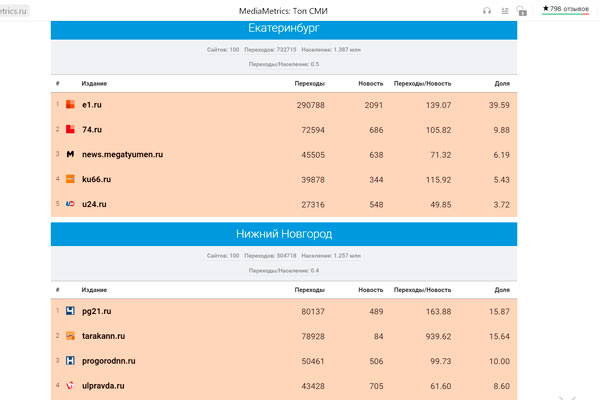
Task: Sort Екатеринбург table by Доля column
Action: coord(502,83)
